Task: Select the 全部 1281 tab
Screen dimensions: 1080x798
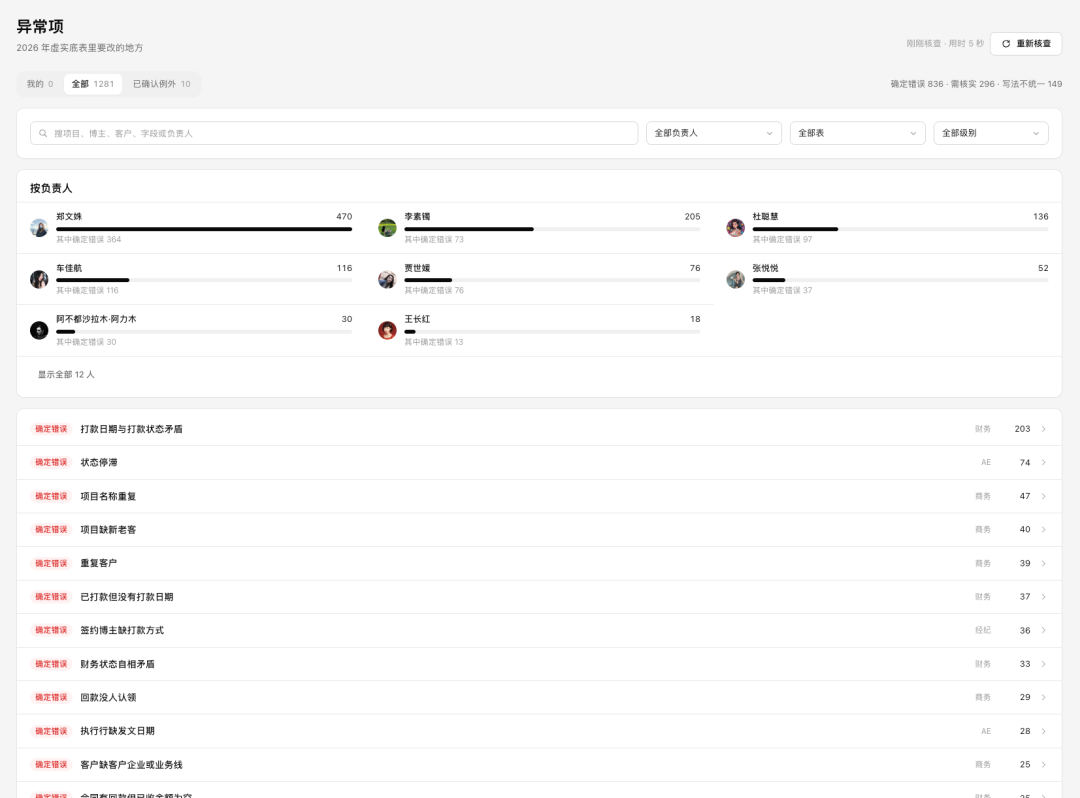Action: [x=93, y=84]
